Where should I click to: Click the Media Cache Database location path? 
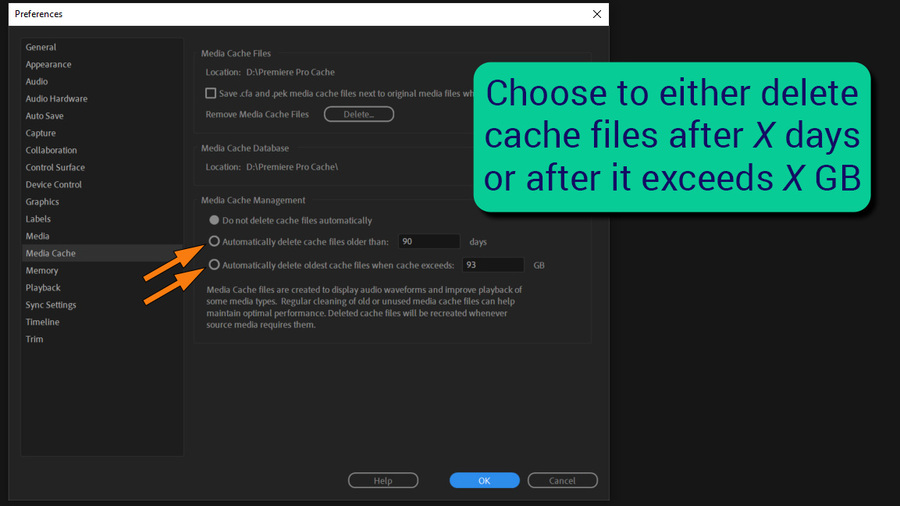pos(292,167)
